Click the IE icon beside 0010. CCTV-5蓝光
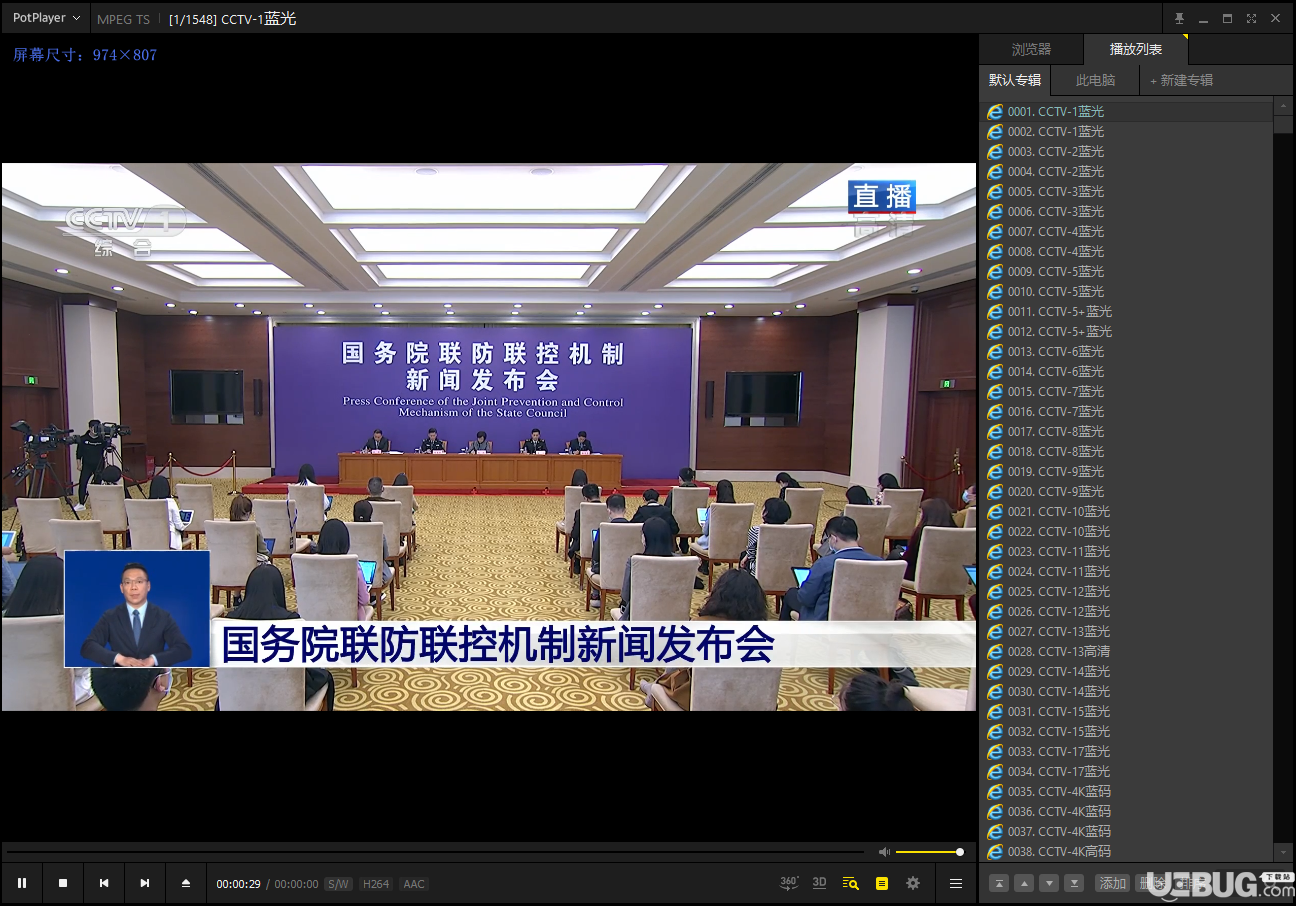This screenshot has width=1296, height=906. pyautogui.click(x=995, y=292)
